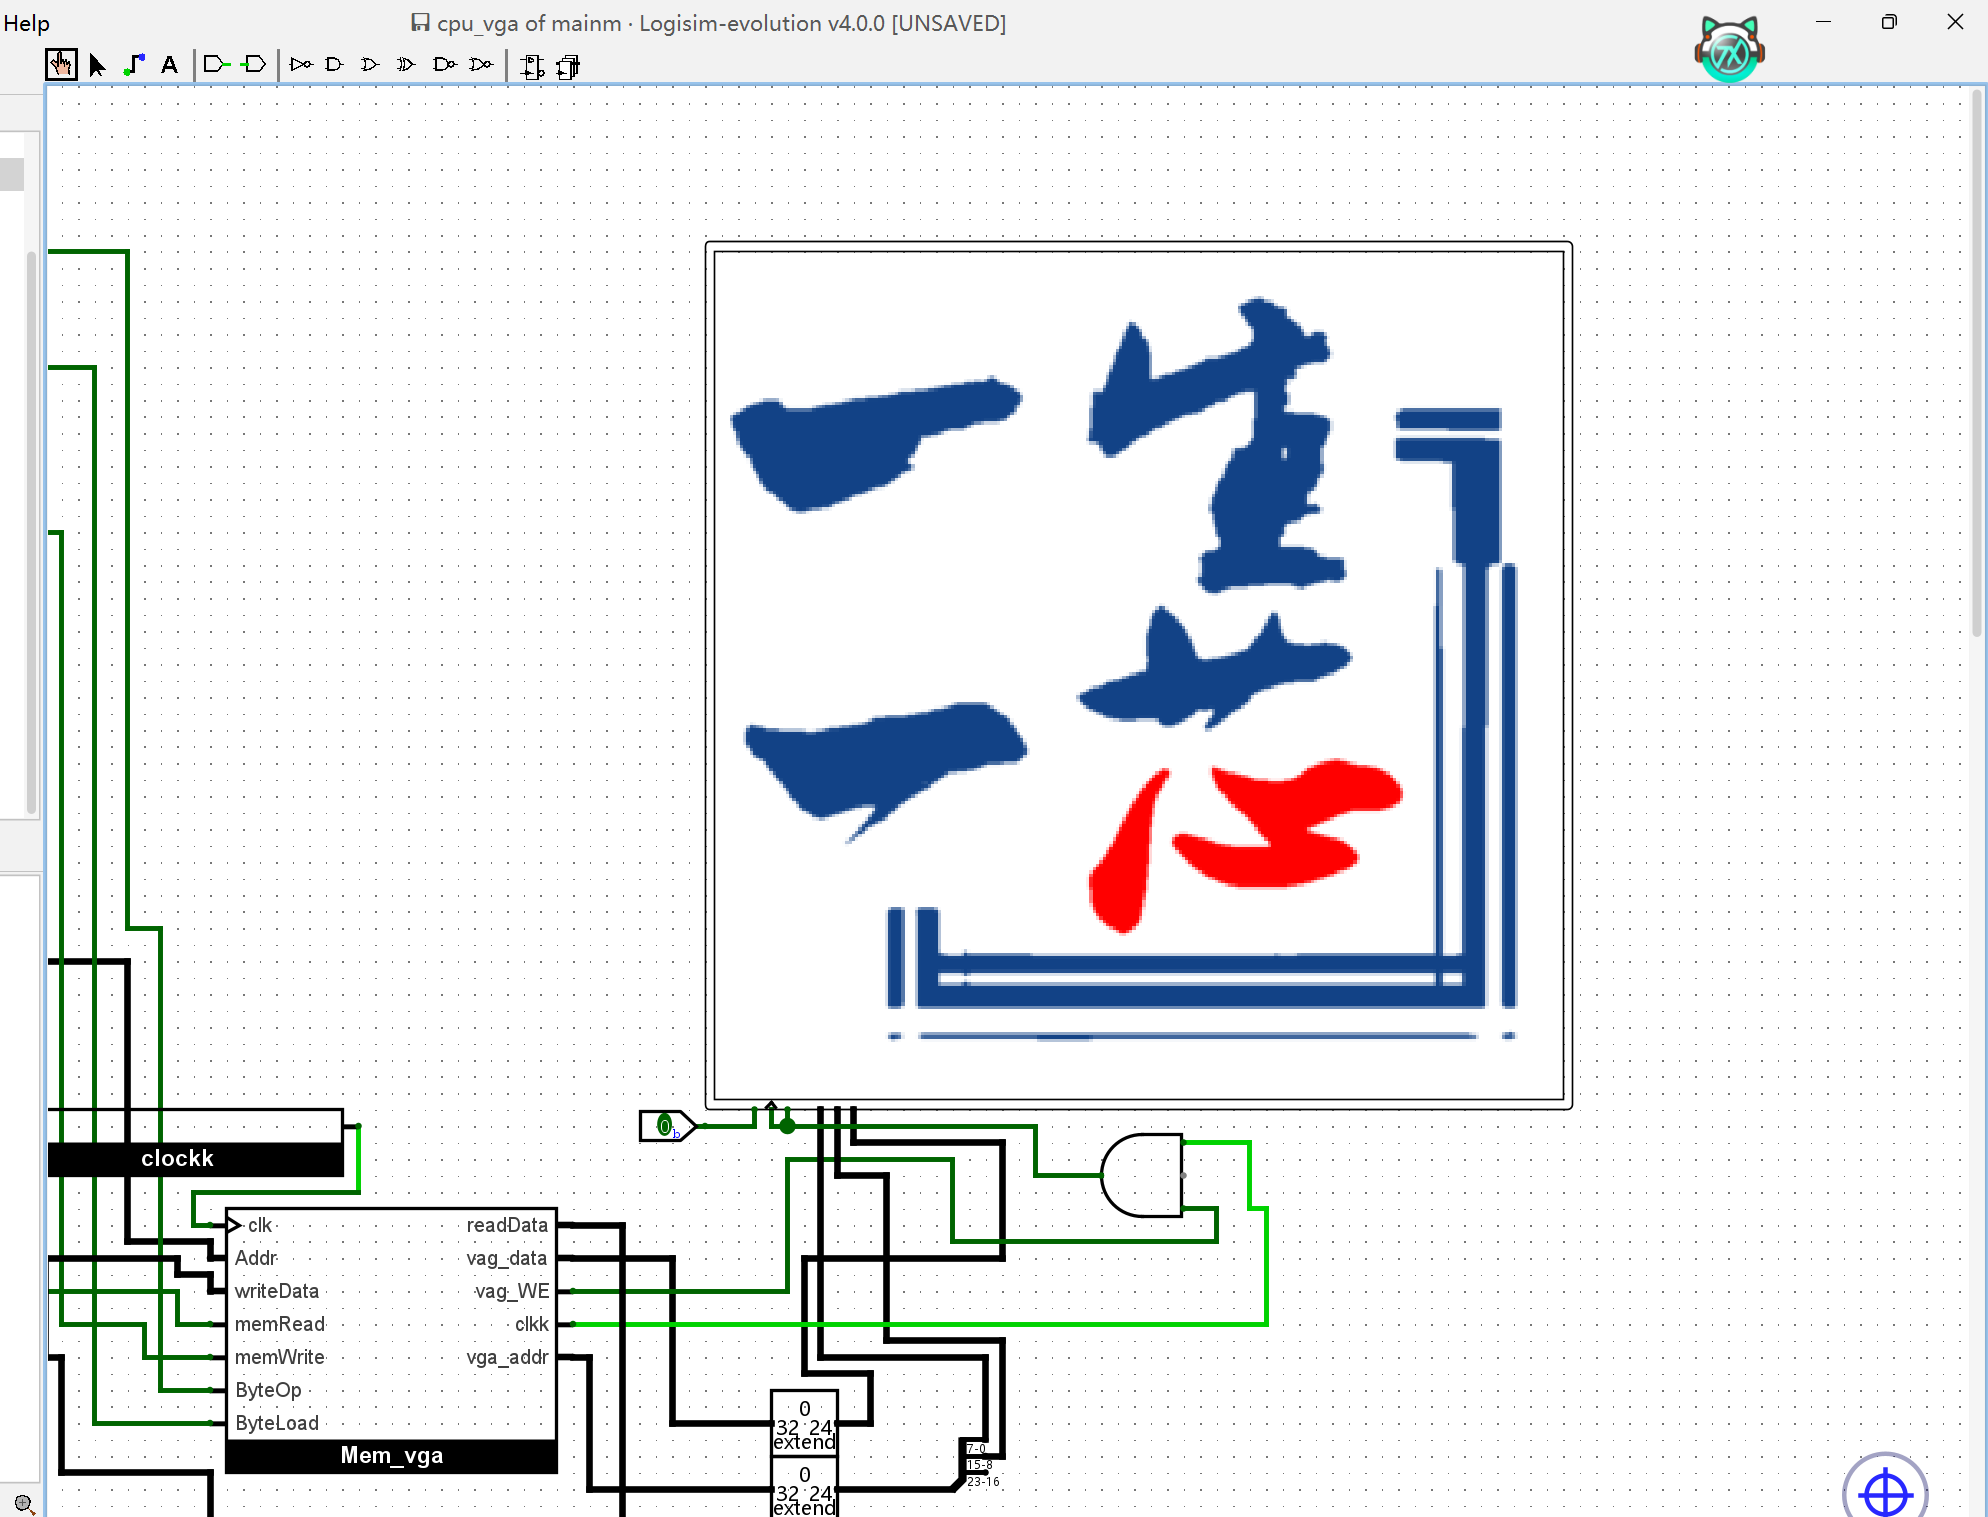1988x1517 pixels.
Task: Select the D flip-flop tool
Action: click(532, 66)
